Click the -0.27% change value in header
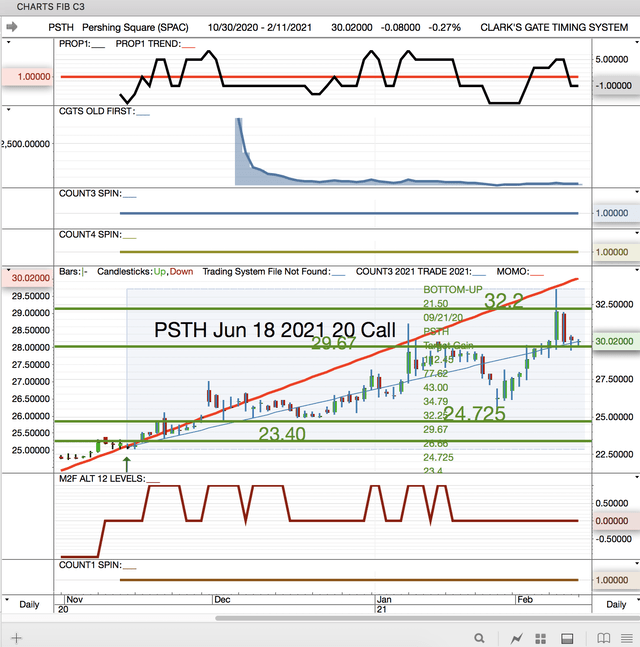The width and height of the screenshot is (640, 647). tap(444, 27)
